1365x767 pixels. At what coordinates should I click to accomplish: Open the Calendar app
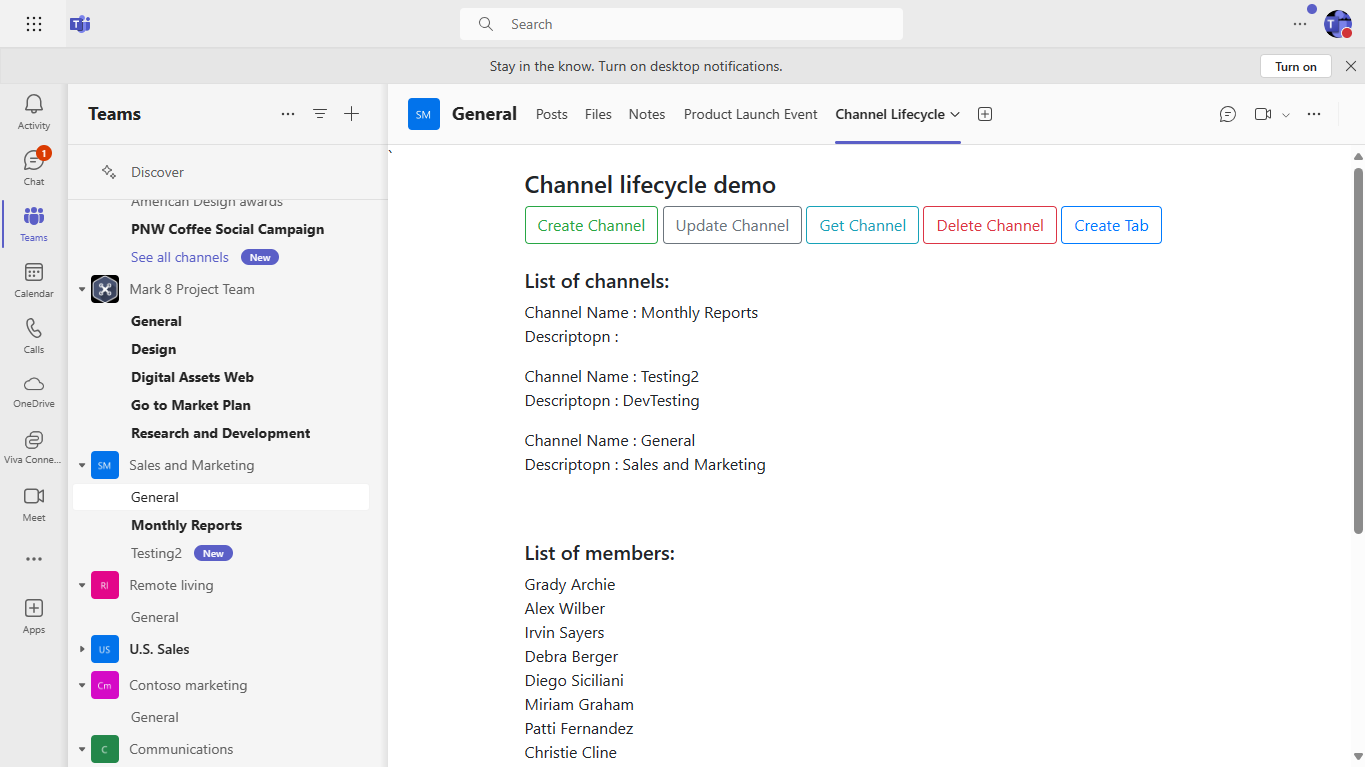(34, 280)
